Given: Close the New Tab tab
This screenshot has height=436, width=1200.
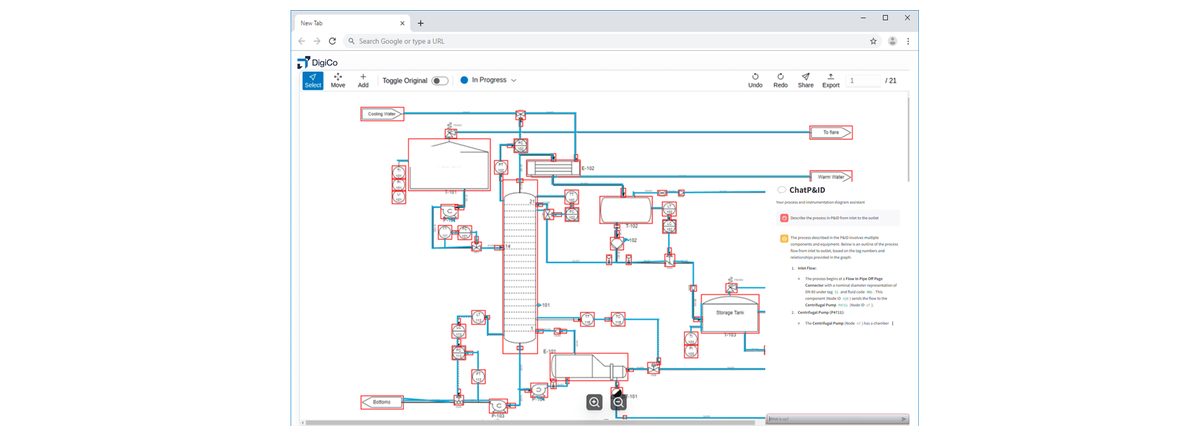Looking at the screenshot, I should (402, 22).
